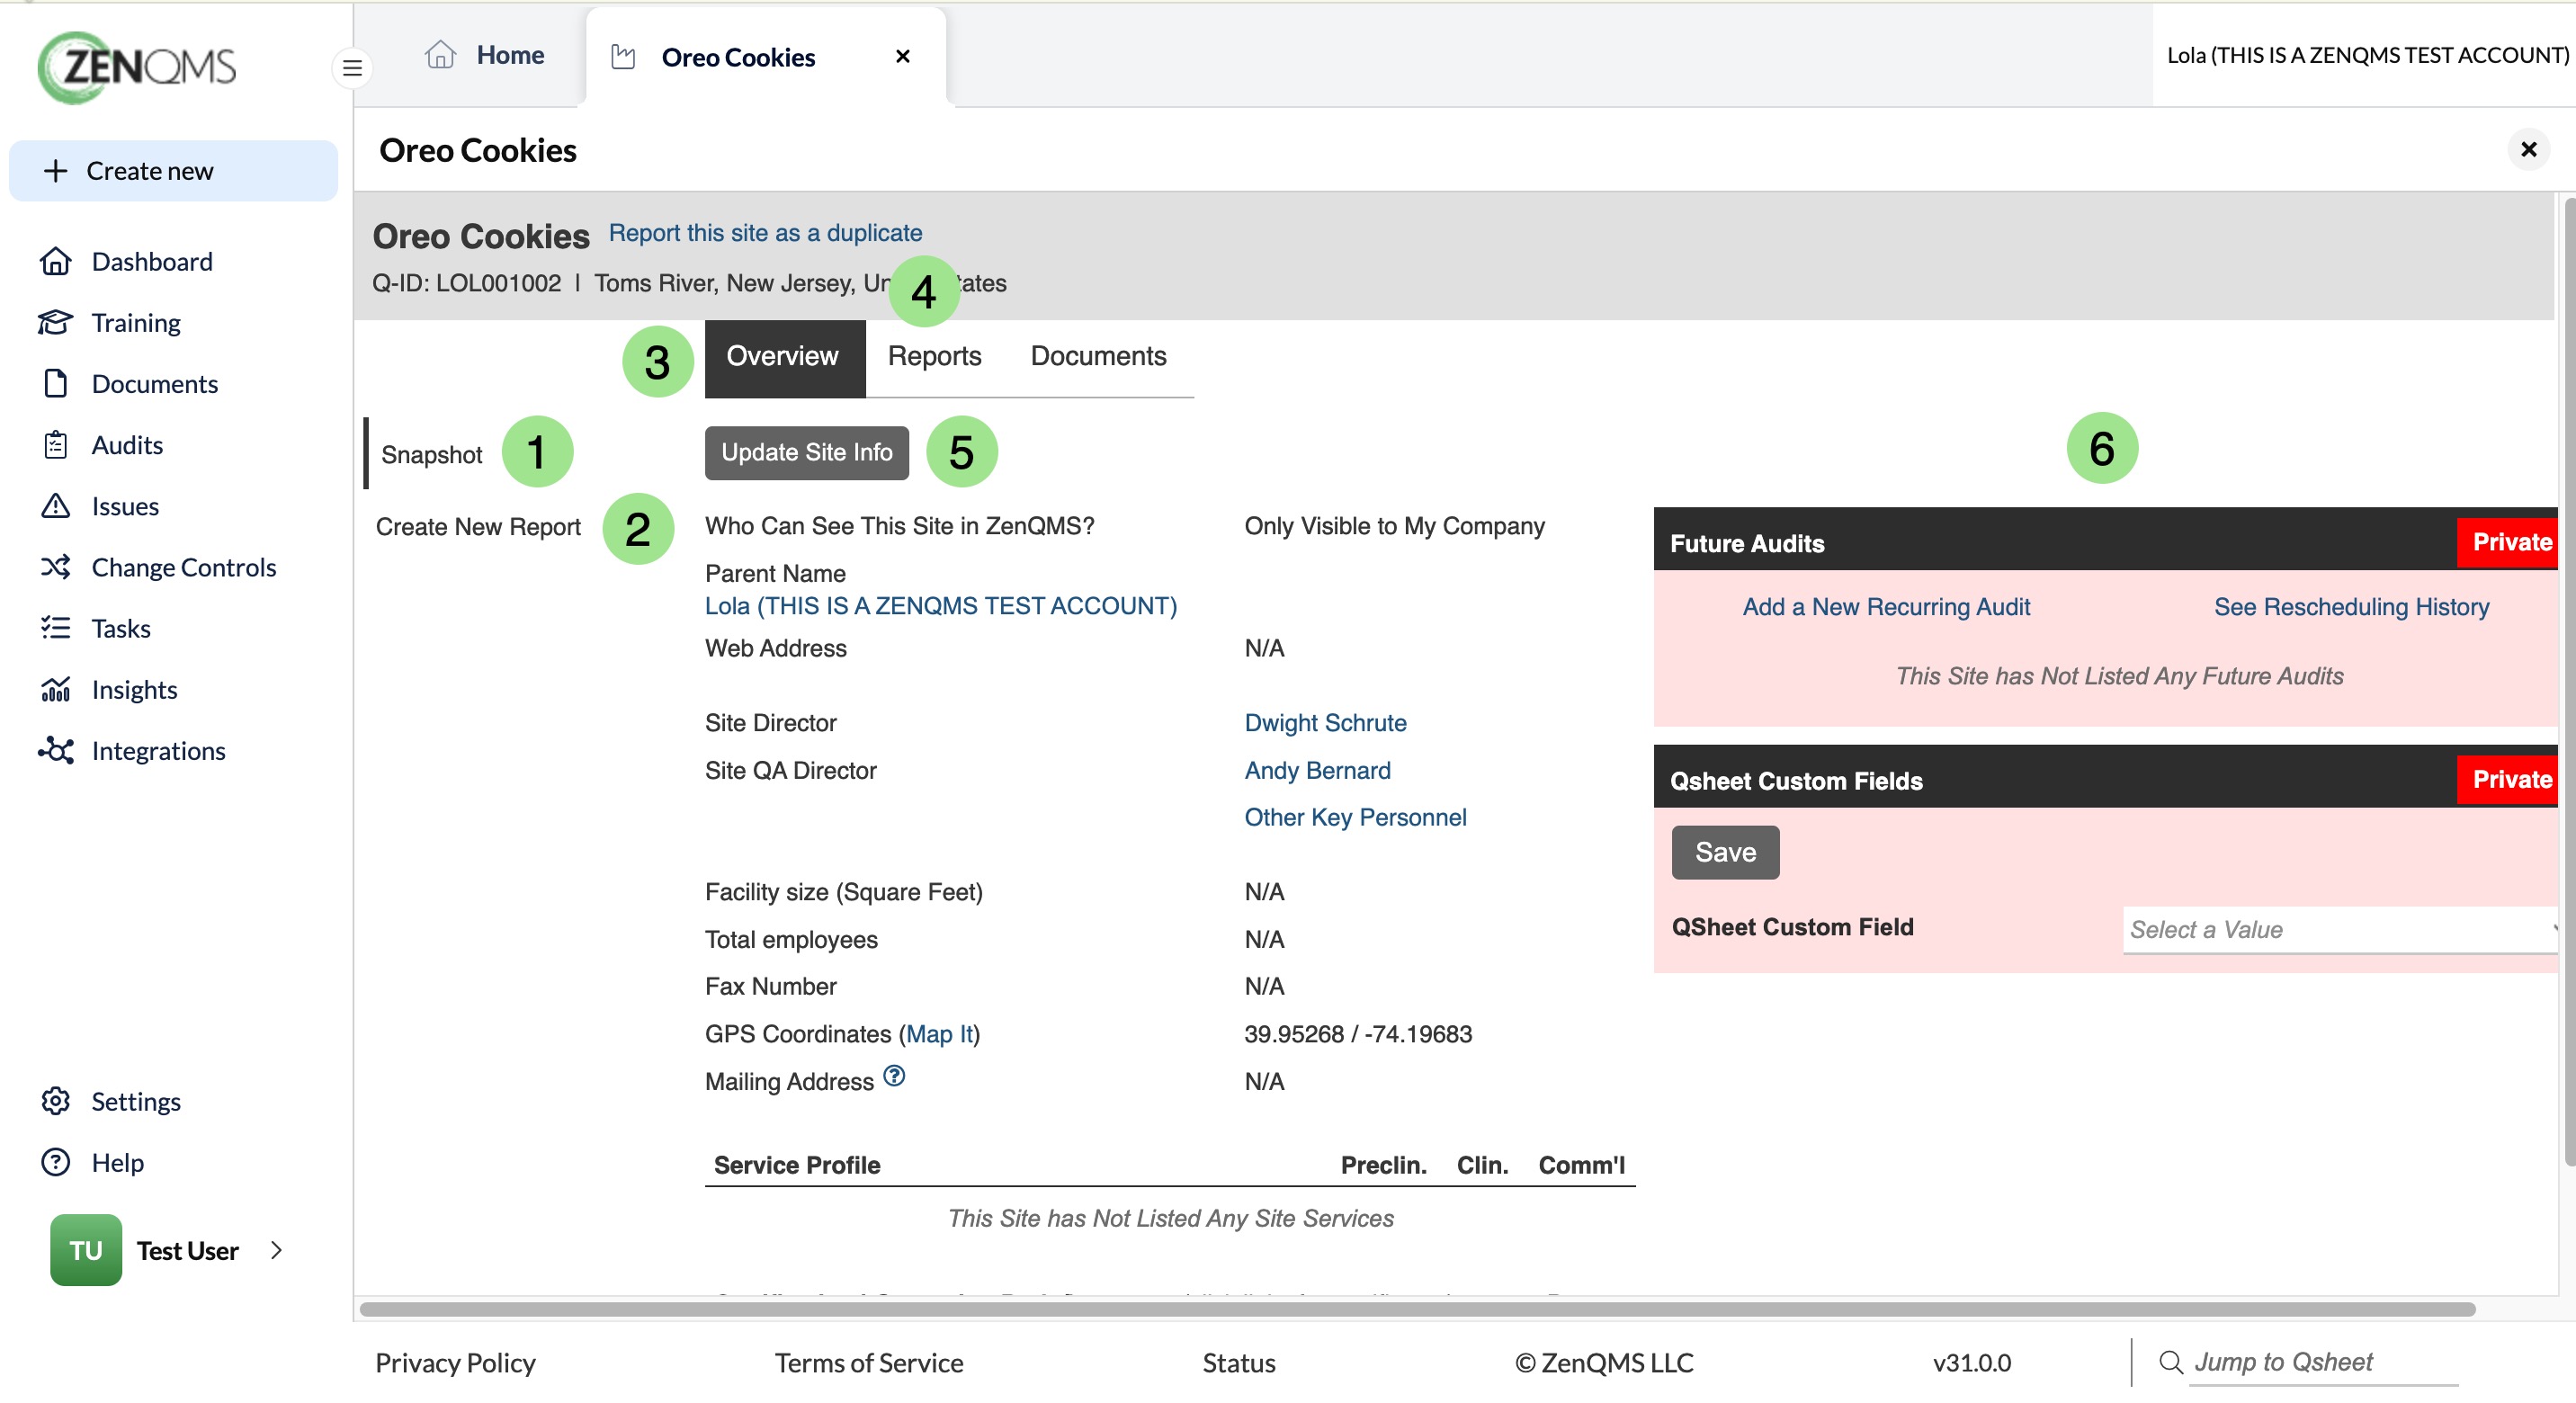Open Settings via gear icon
2576x1403 pixels.
click(x=55, y=1101)
